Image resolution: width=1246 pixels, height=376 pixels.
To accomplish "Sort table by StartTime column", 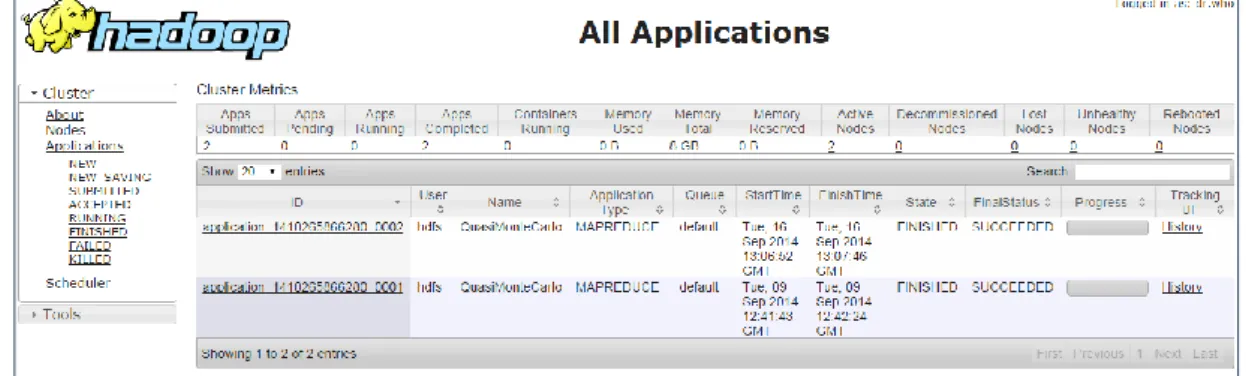I will [773, 202].
